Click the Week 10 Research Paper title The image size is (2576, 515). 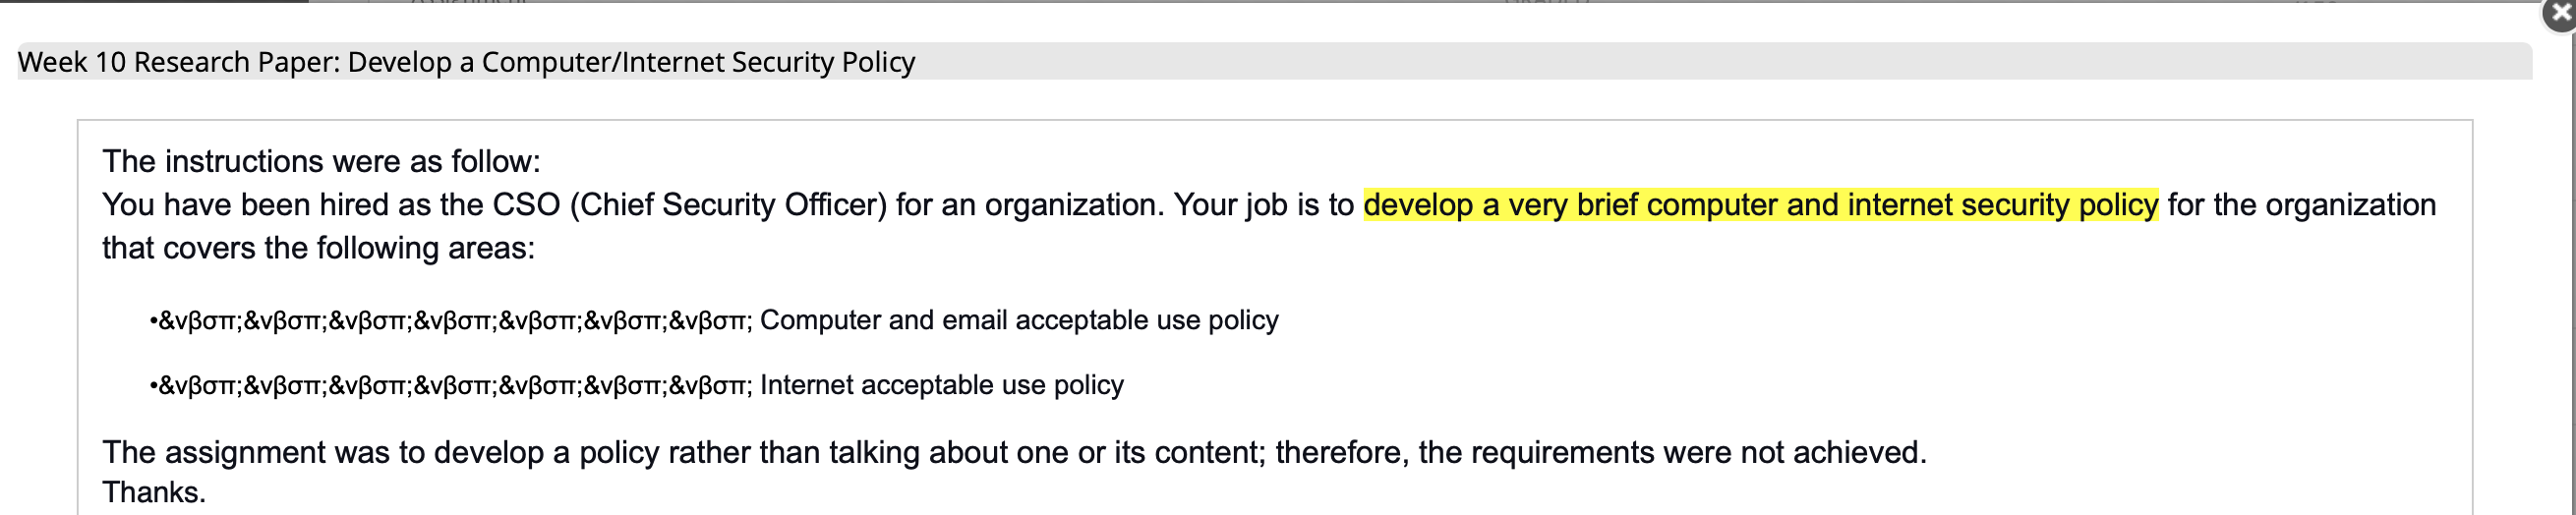tap(466, 62)
